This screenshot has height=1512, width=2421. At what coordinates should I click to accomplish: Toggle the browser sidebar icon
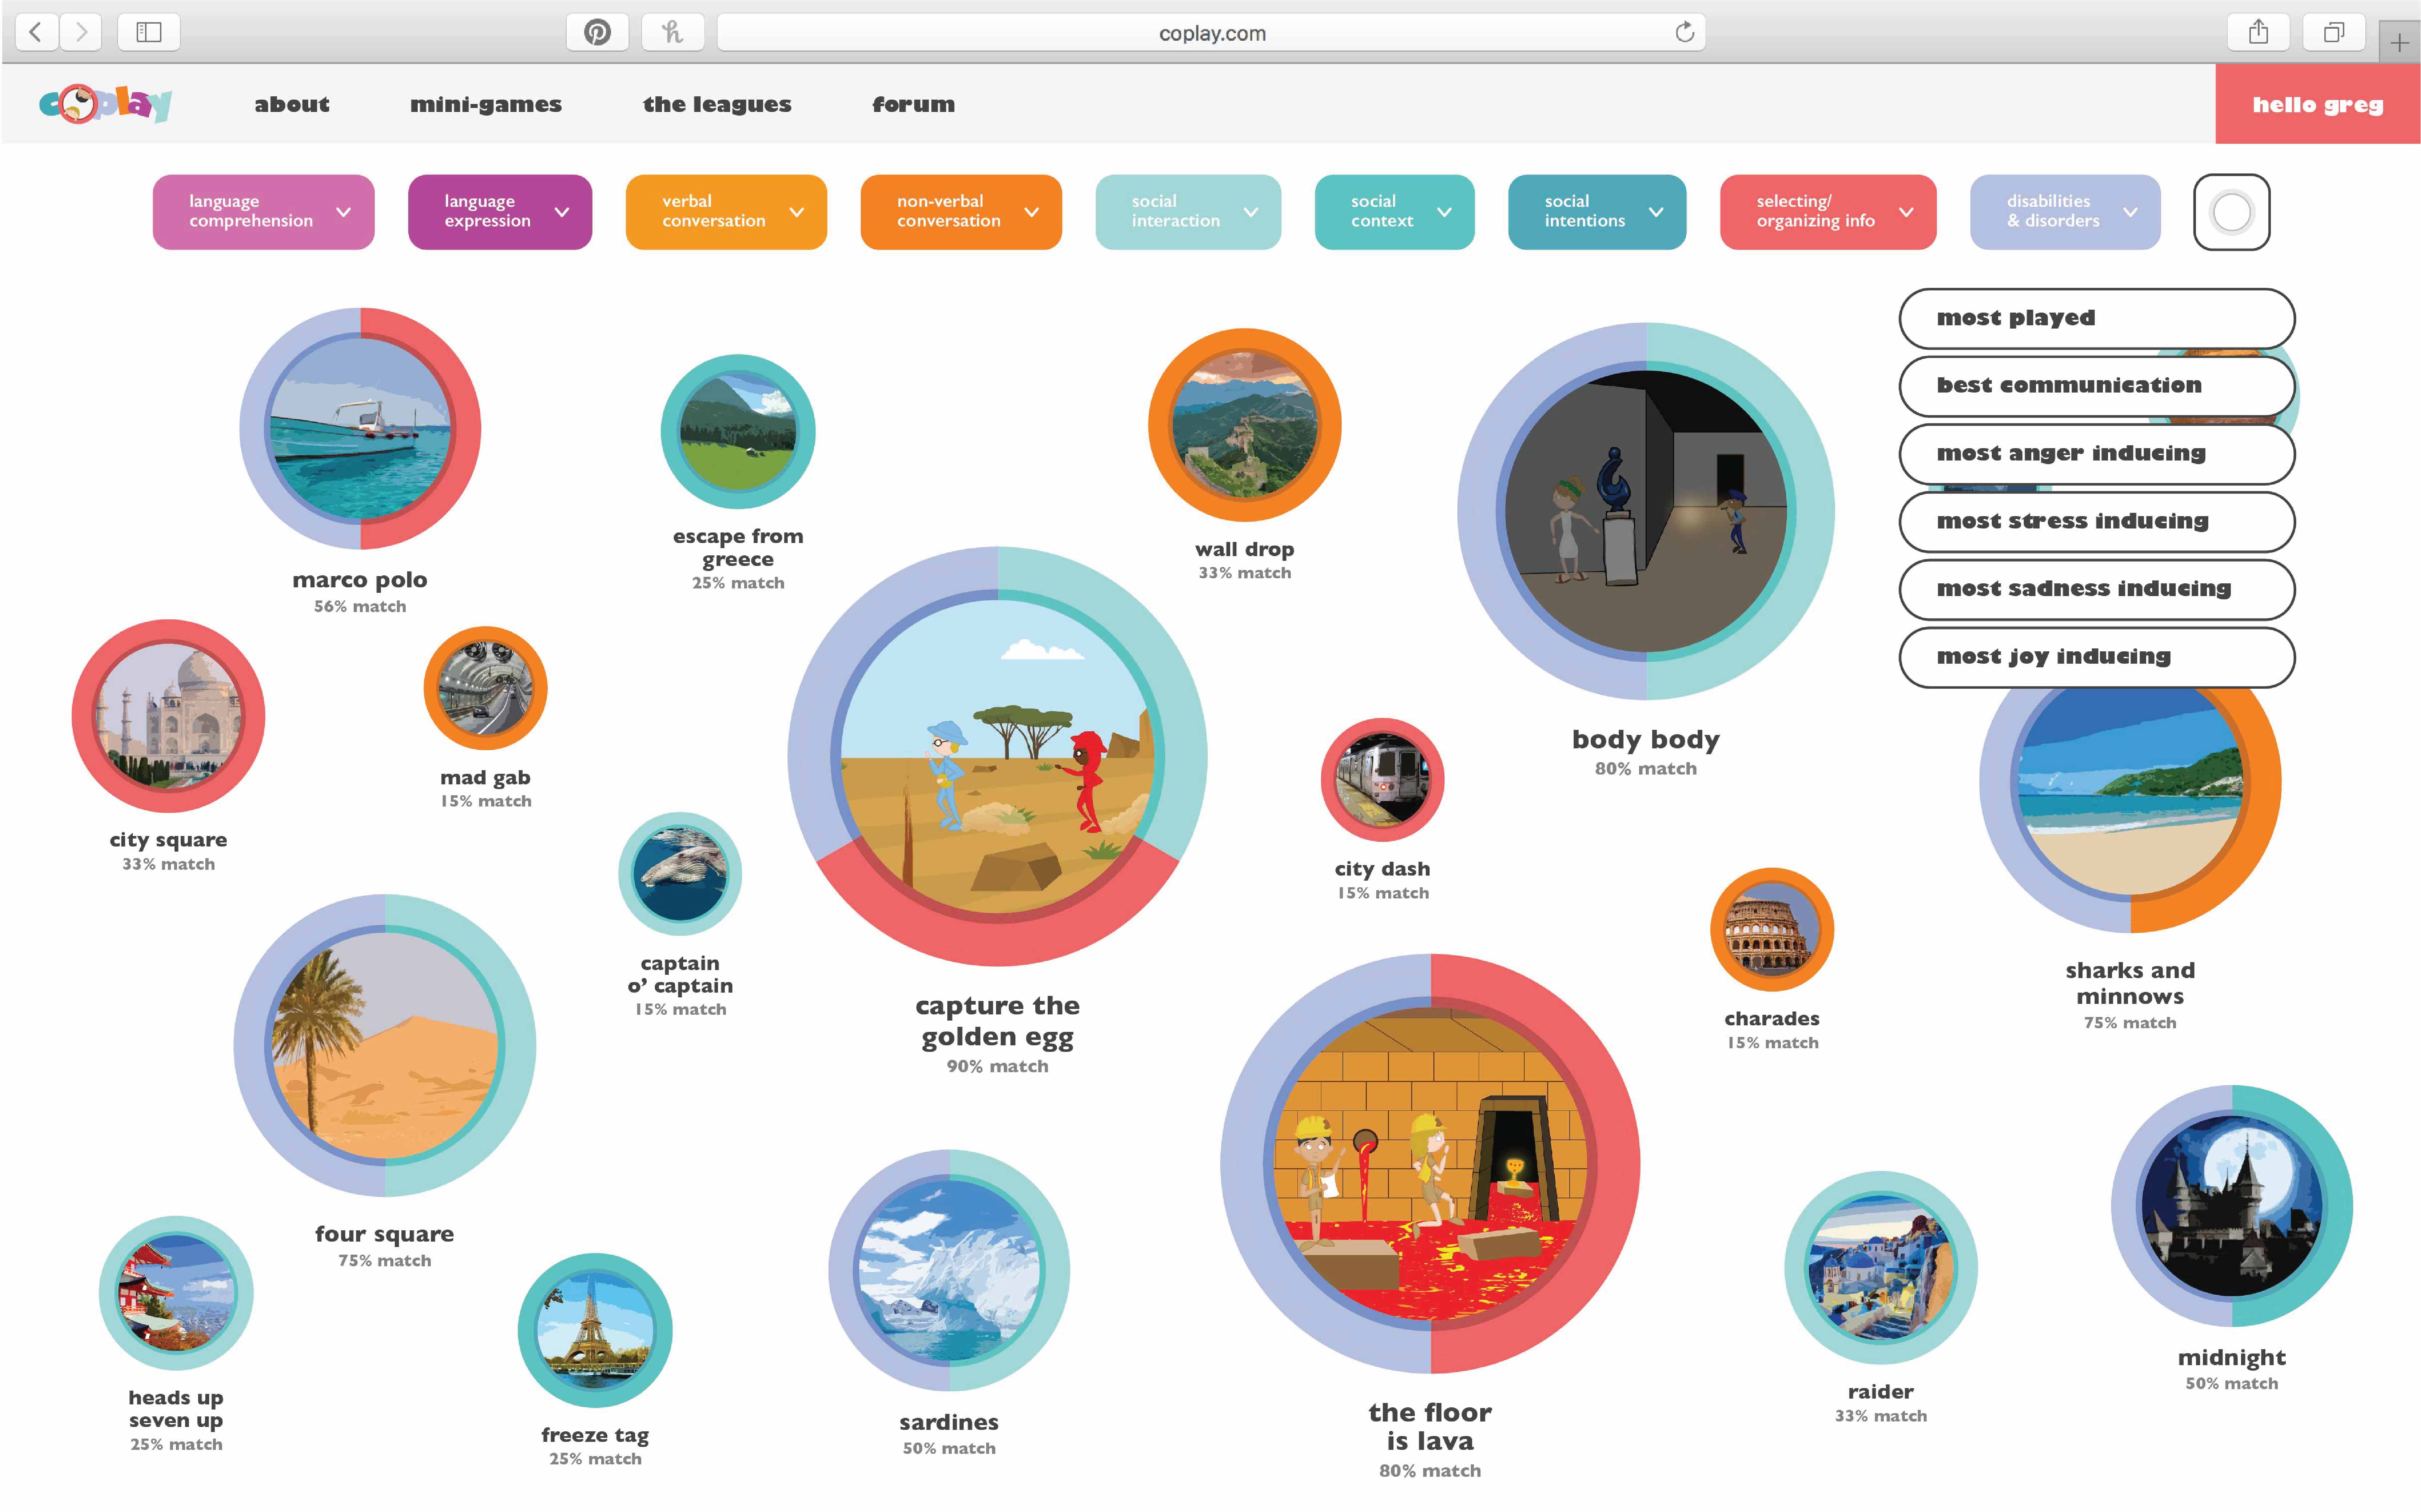[149, 32]
